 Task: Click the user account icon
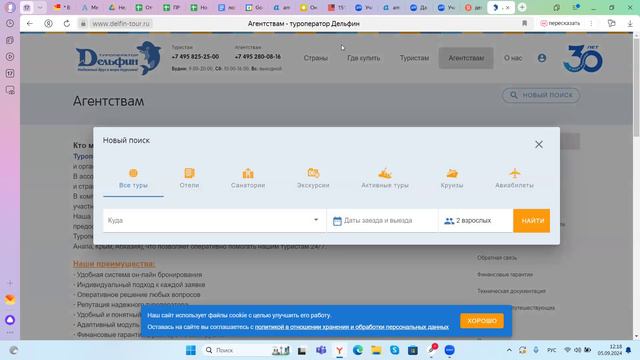[x=542, y=58]
